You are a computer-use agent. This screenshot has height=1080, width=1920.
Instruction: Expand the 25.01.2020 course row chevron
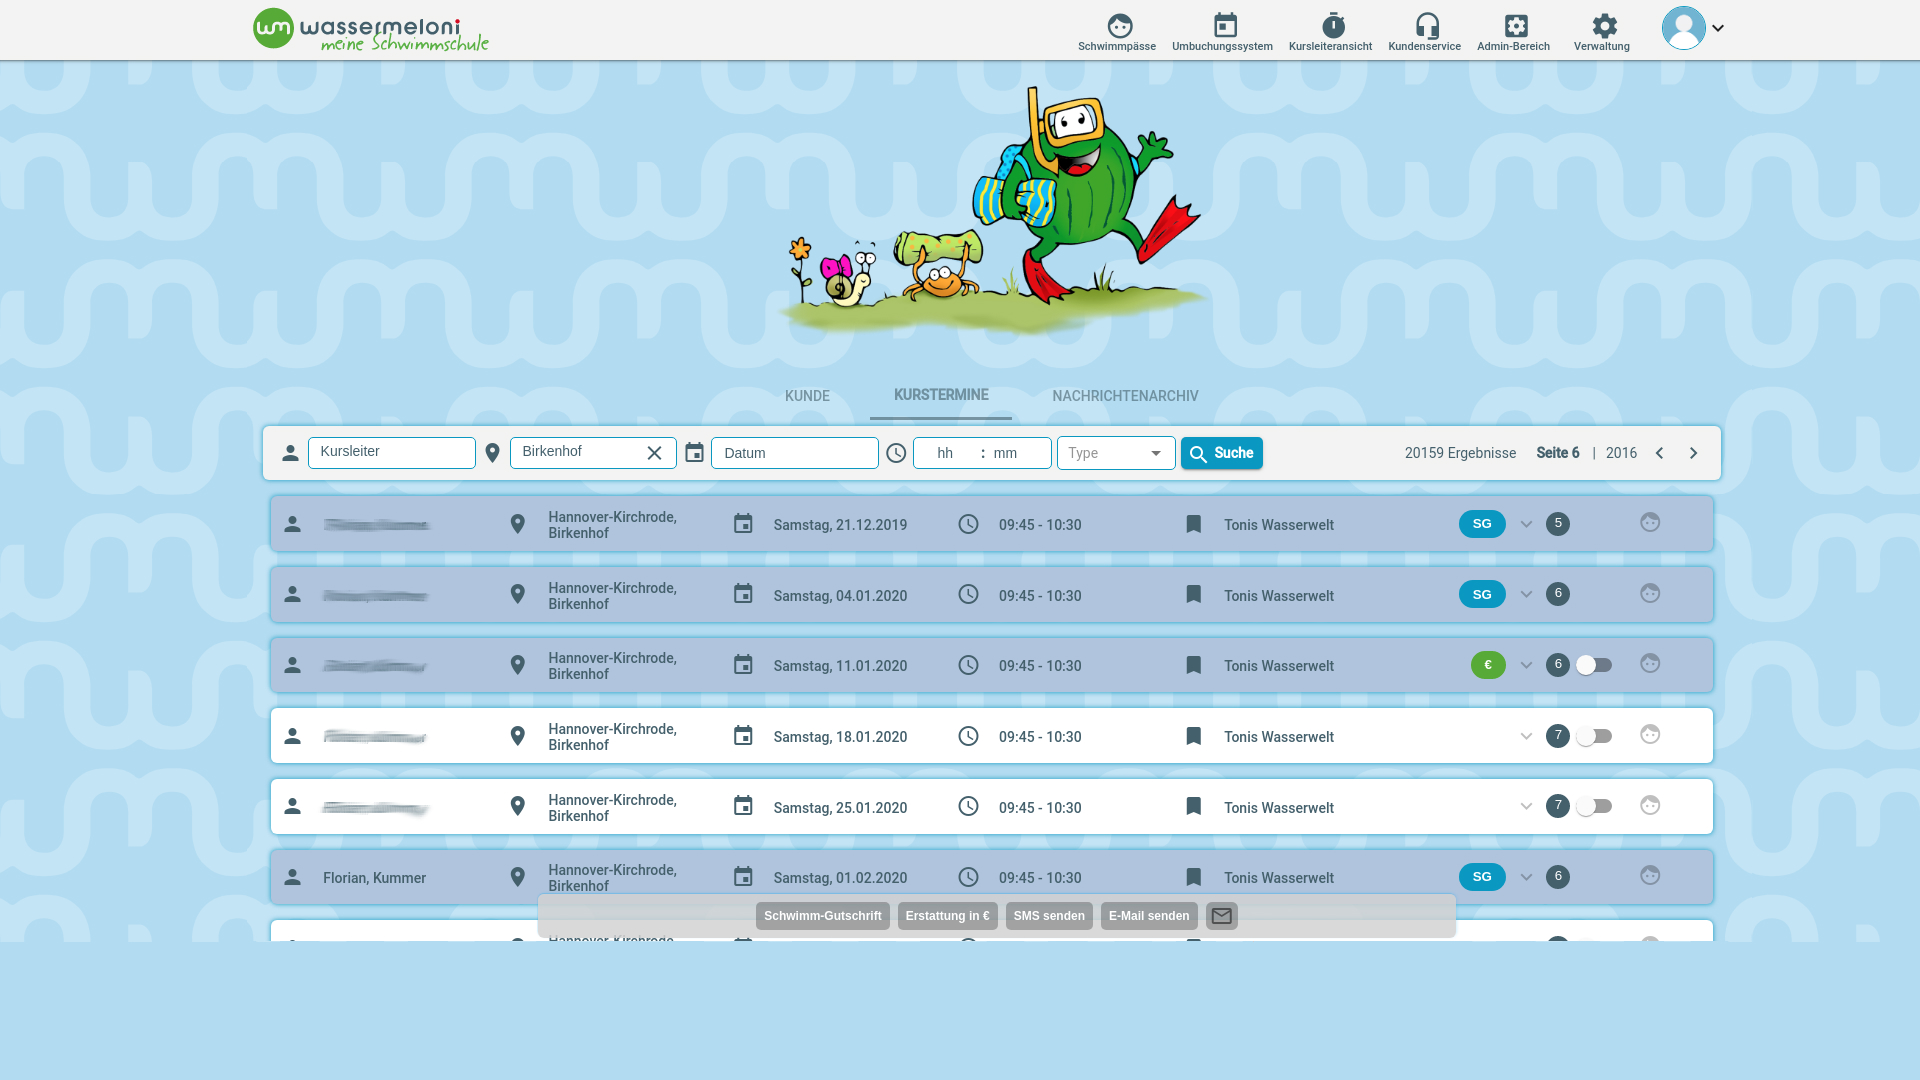coord(1526,806)
